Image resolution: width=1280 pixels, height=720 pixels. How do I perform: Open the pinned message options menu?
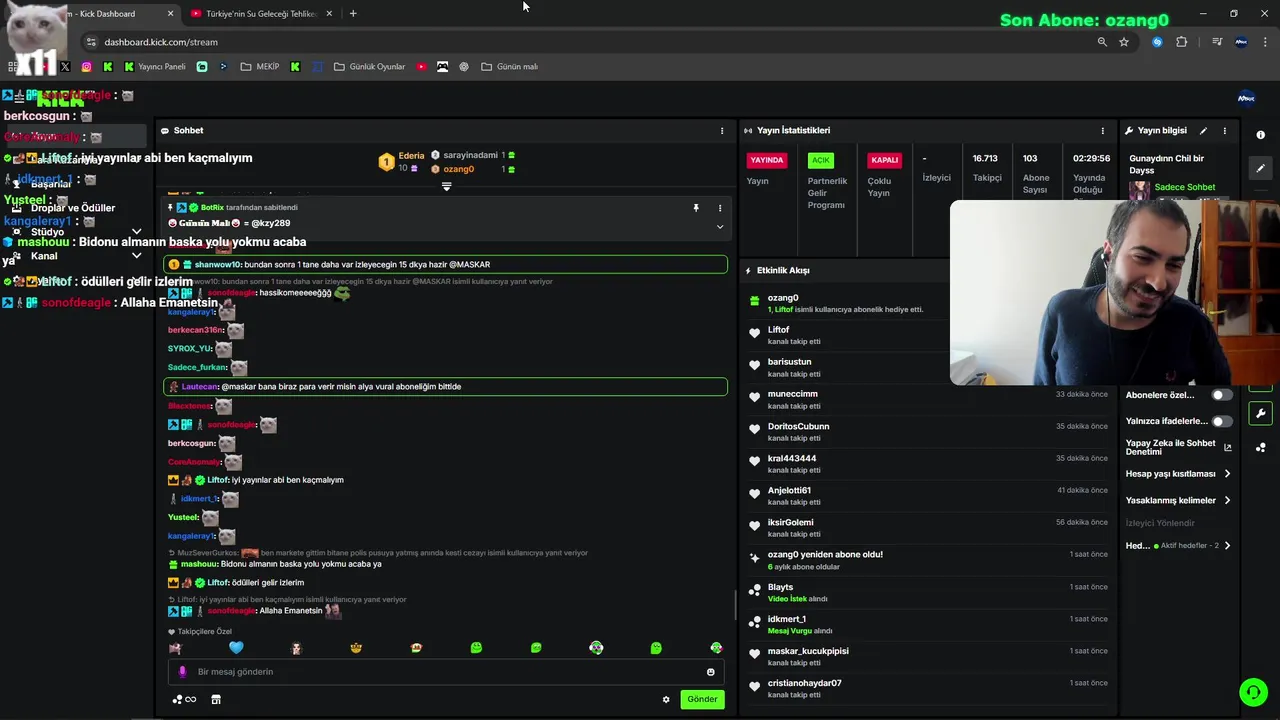click(x=719, y=208)
